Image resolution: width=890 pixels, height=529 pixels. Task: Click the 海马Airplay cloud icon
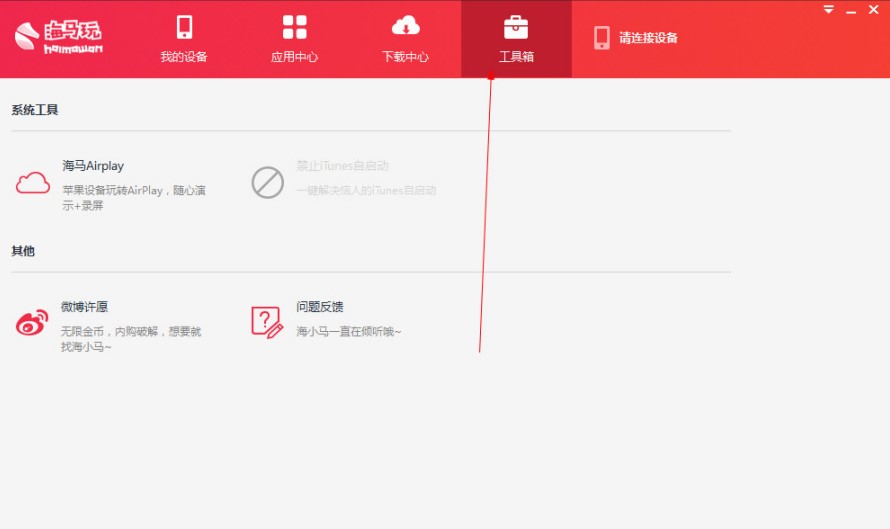(32, 183)
